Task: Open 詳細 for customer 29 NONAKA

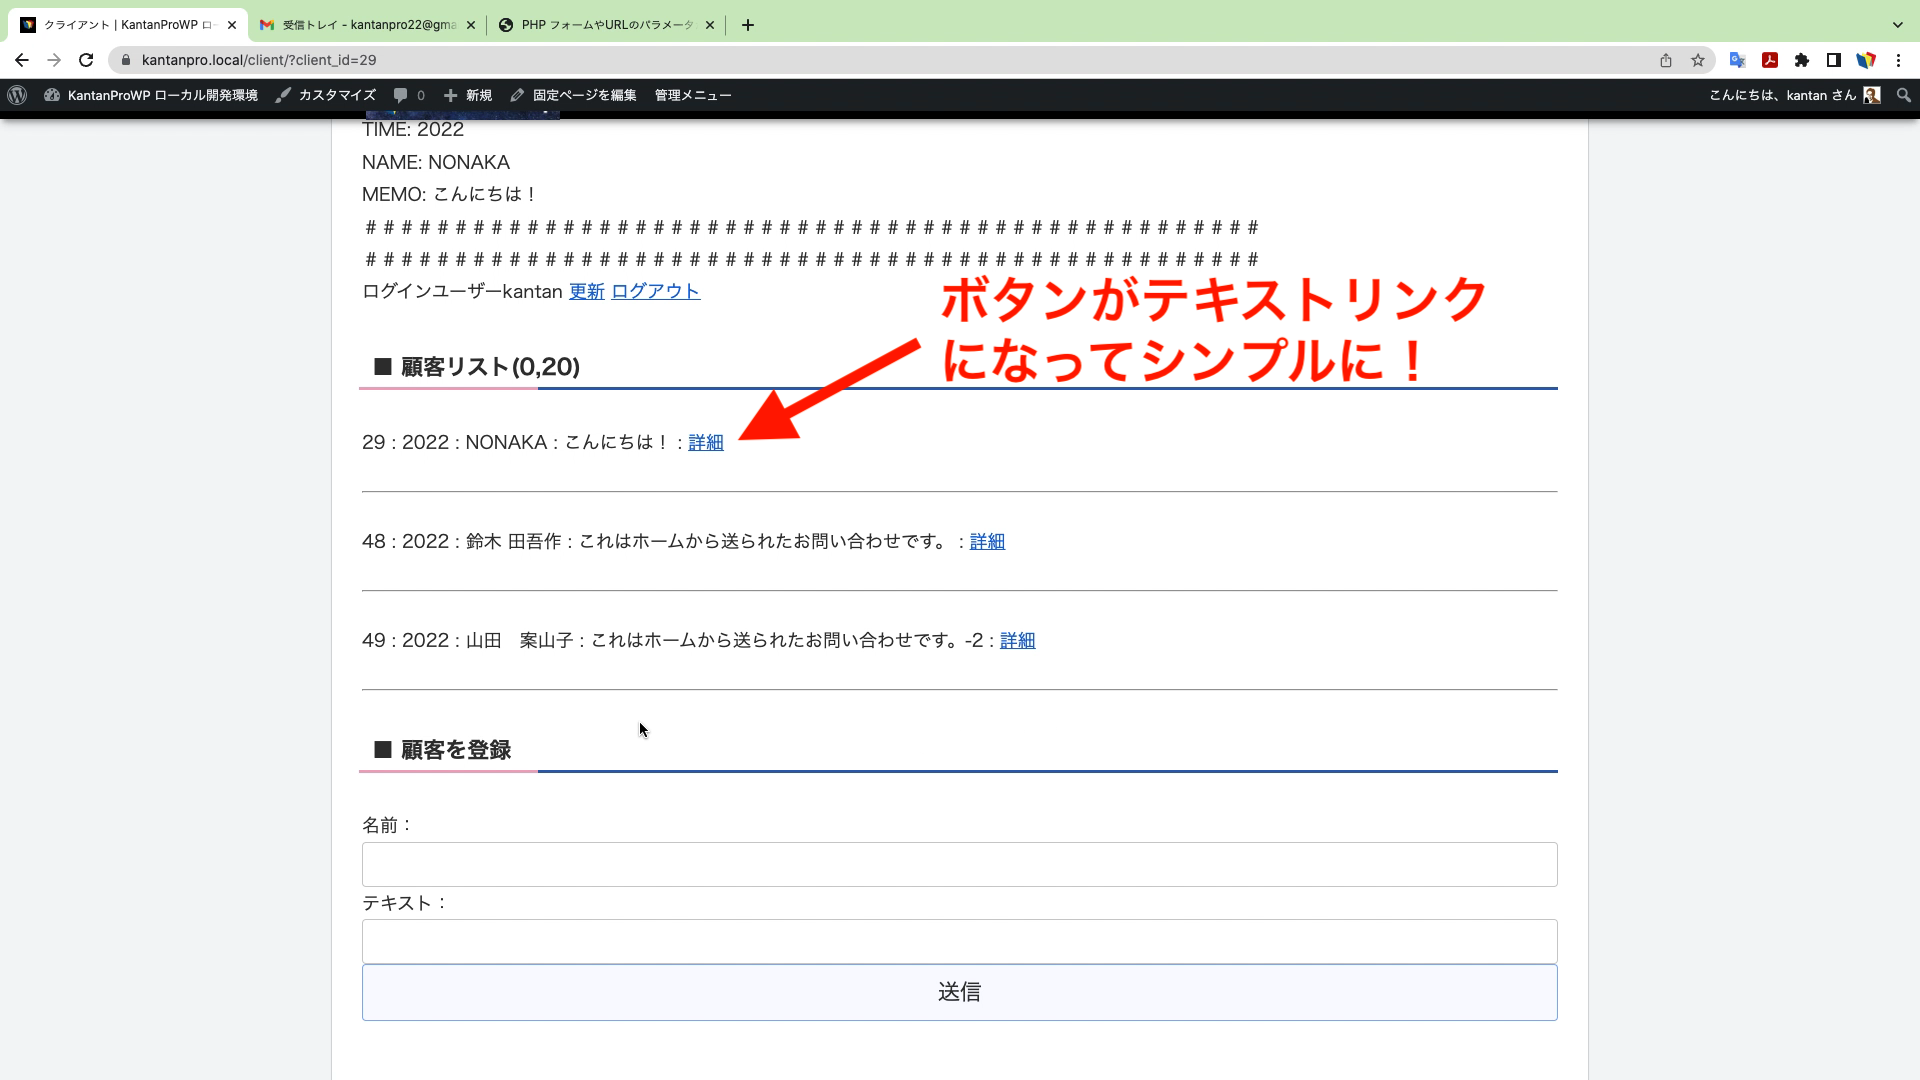Action: click(706, 442)
